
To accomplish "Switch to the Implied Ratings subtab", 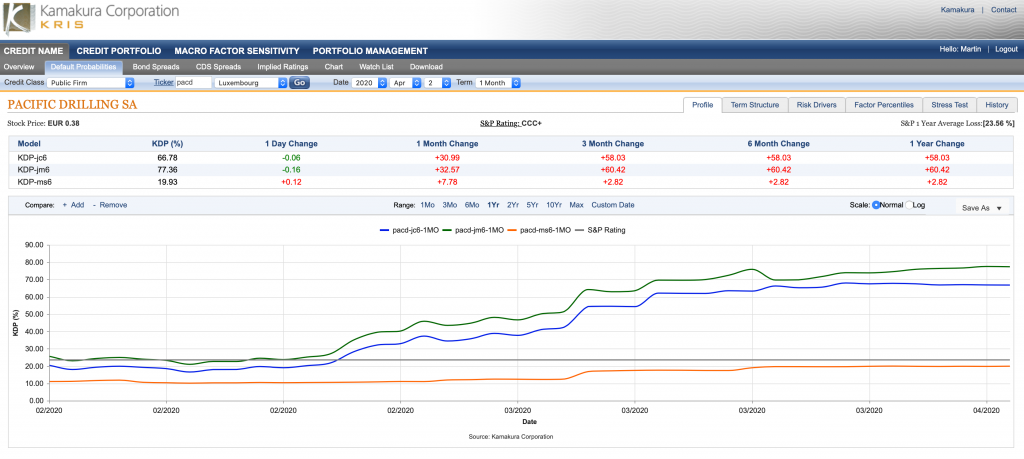I will coord(282,67).
